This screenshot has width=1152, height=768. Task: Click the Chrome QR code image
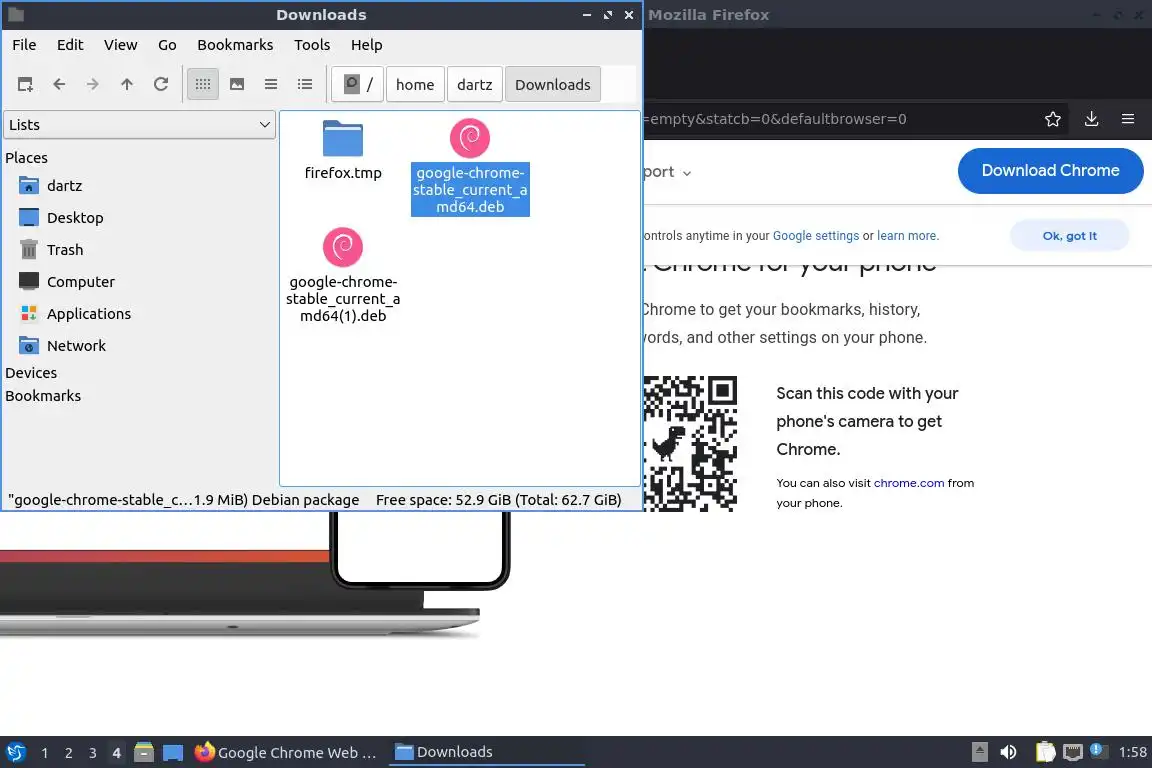pyautogui.click(x=691, y=444)
